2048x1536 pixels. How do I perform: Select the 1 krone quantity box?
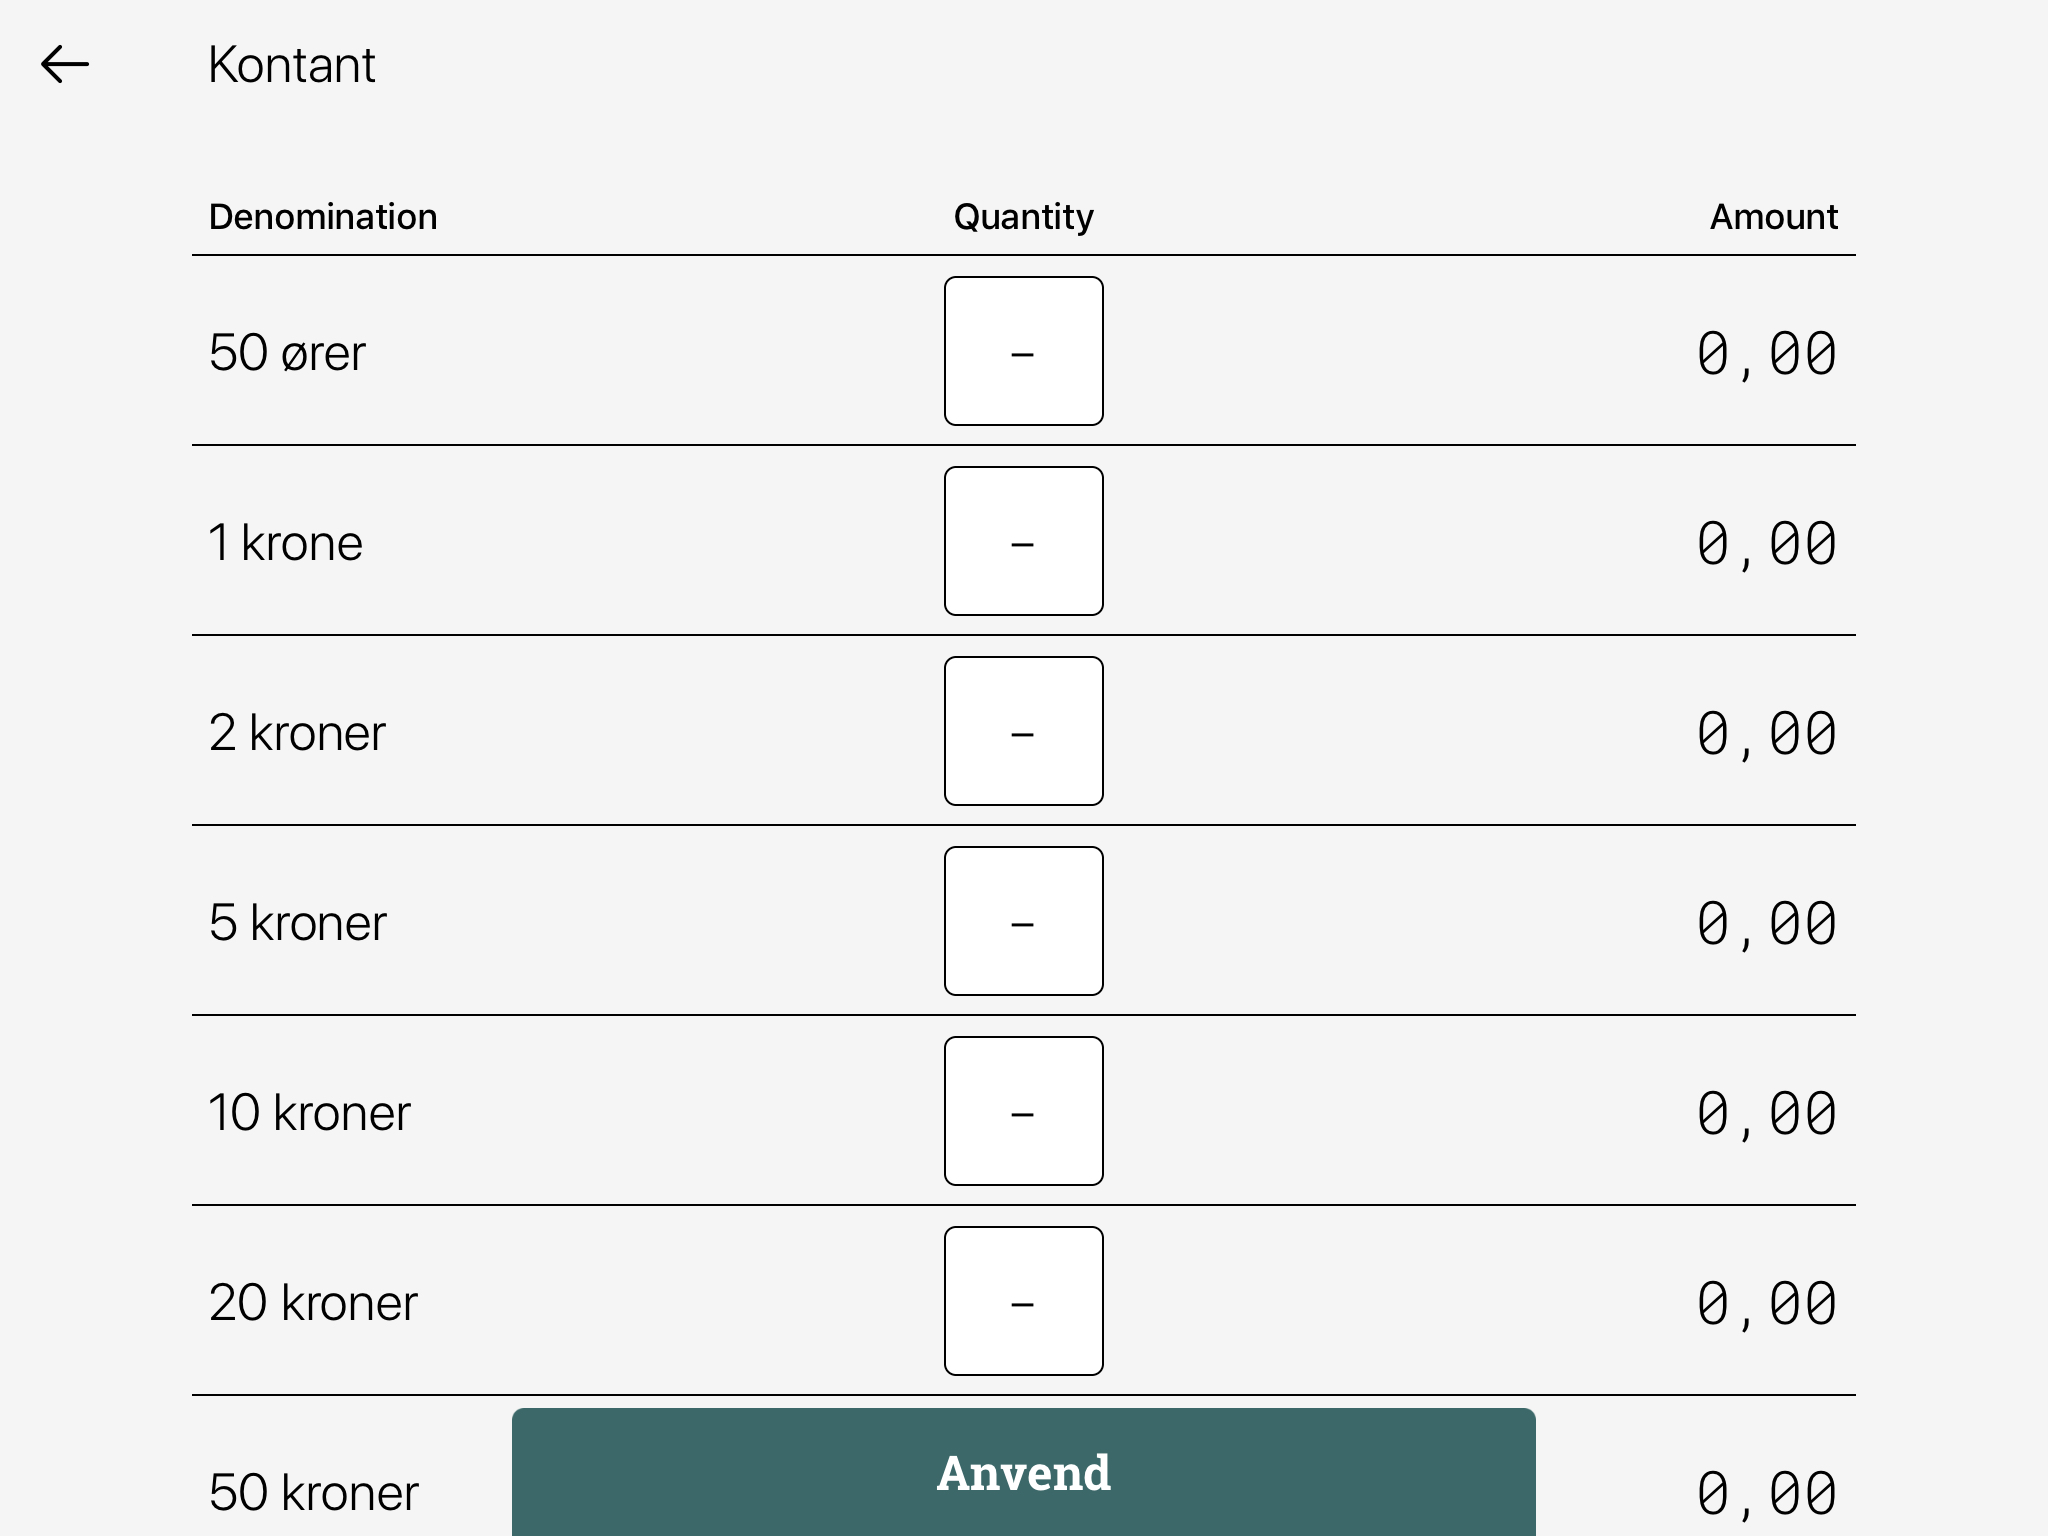coord(1023,541)
